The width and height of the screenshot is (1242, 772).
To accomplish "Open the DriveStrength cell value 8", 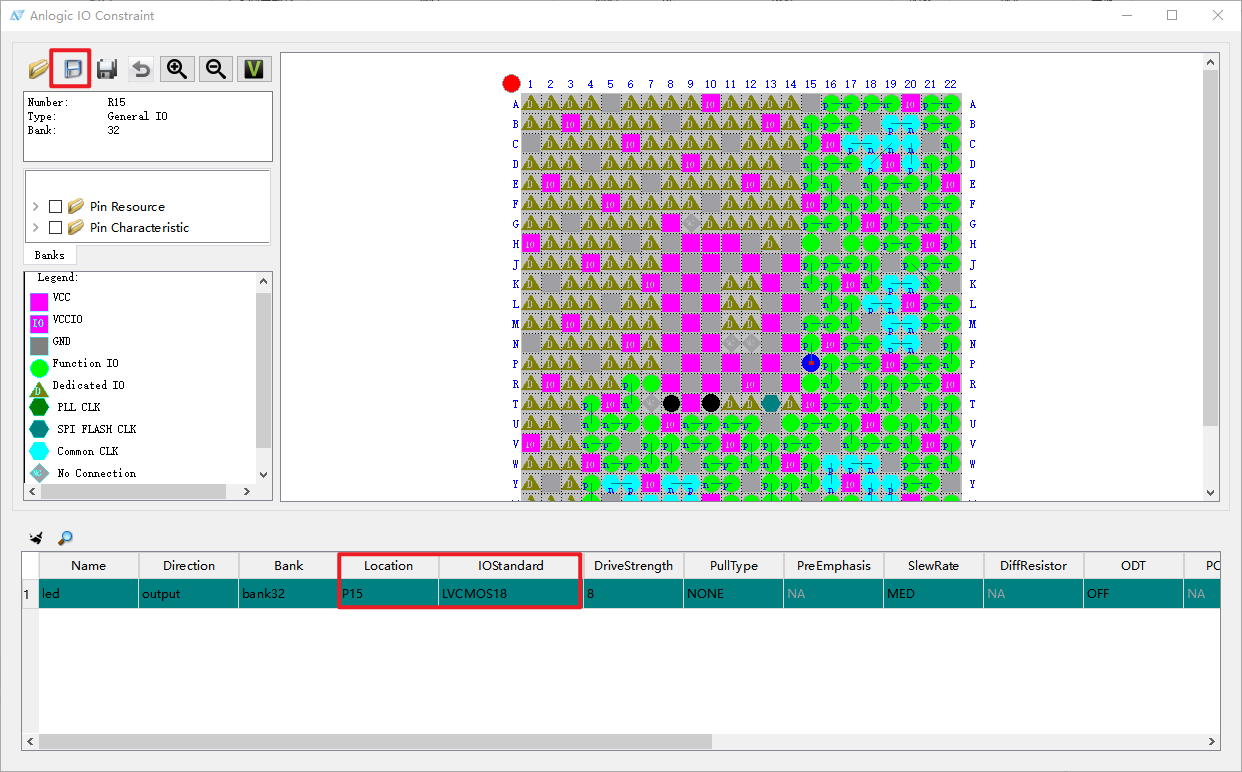I will click(633, 593).
